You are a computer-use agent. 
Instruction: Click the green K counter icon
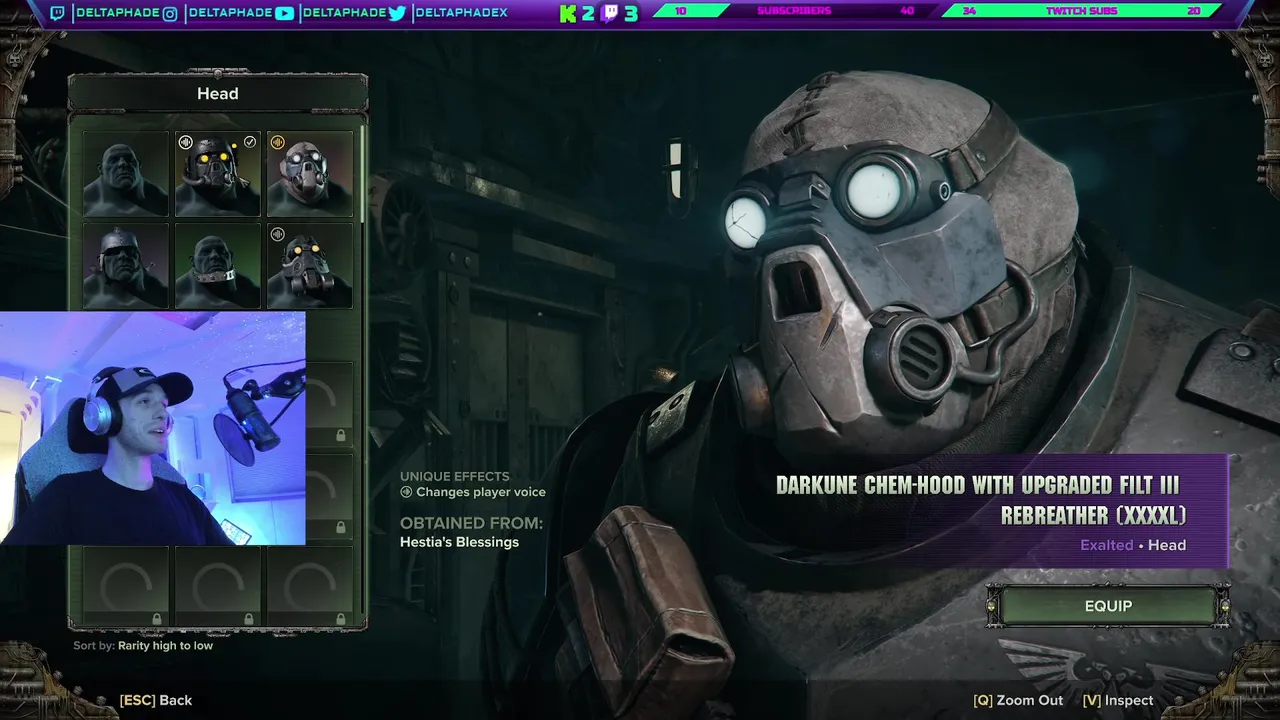point(568,13)
